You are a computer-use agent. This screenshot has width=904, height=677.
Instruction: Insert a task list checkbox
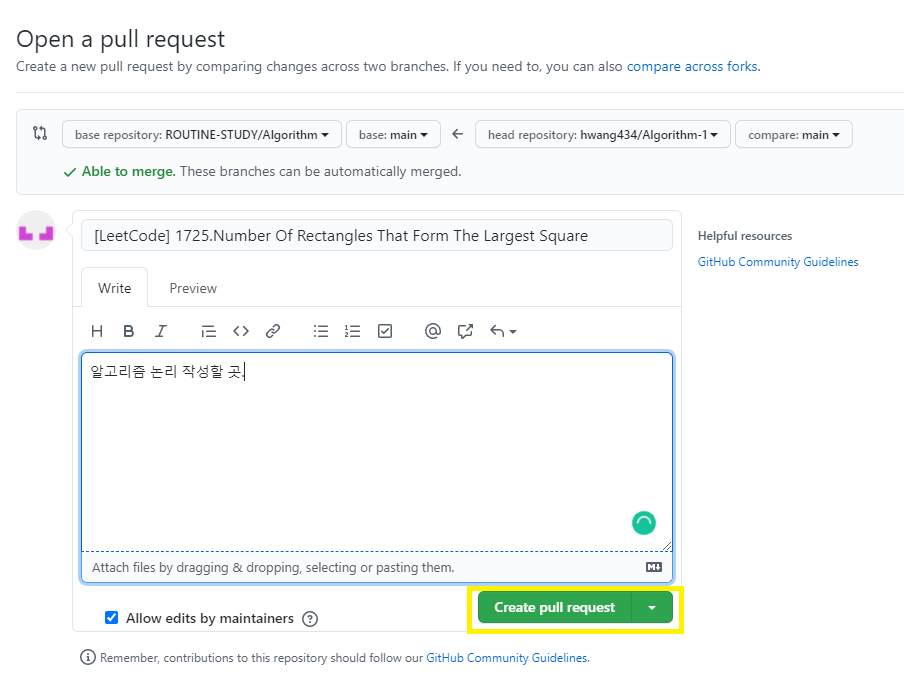[385, 331]
